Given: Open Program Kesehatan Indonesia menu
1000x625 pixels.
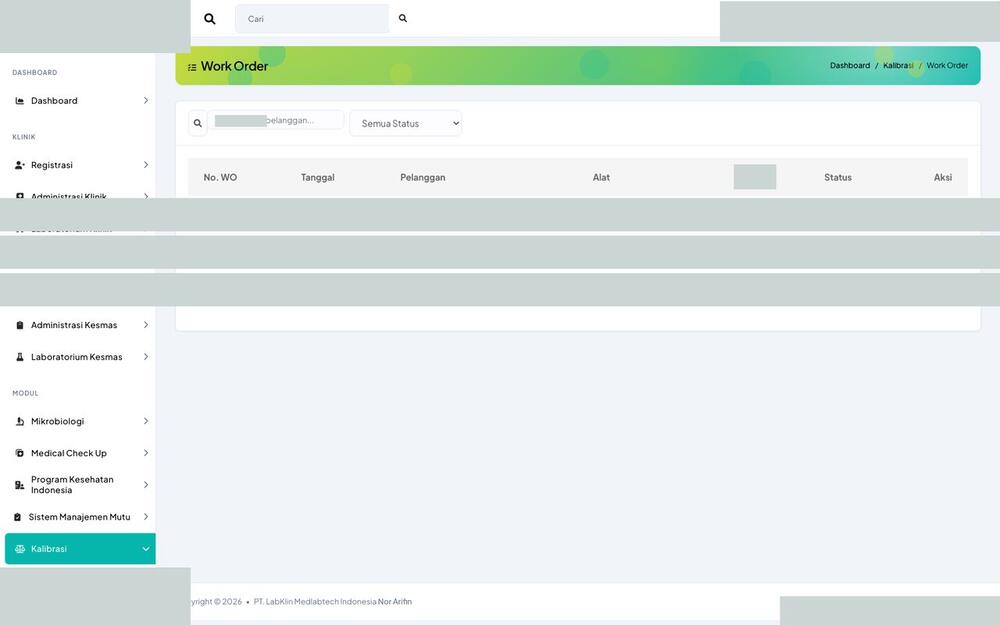Looking at the screenshot, I should [x=80, y=485].
